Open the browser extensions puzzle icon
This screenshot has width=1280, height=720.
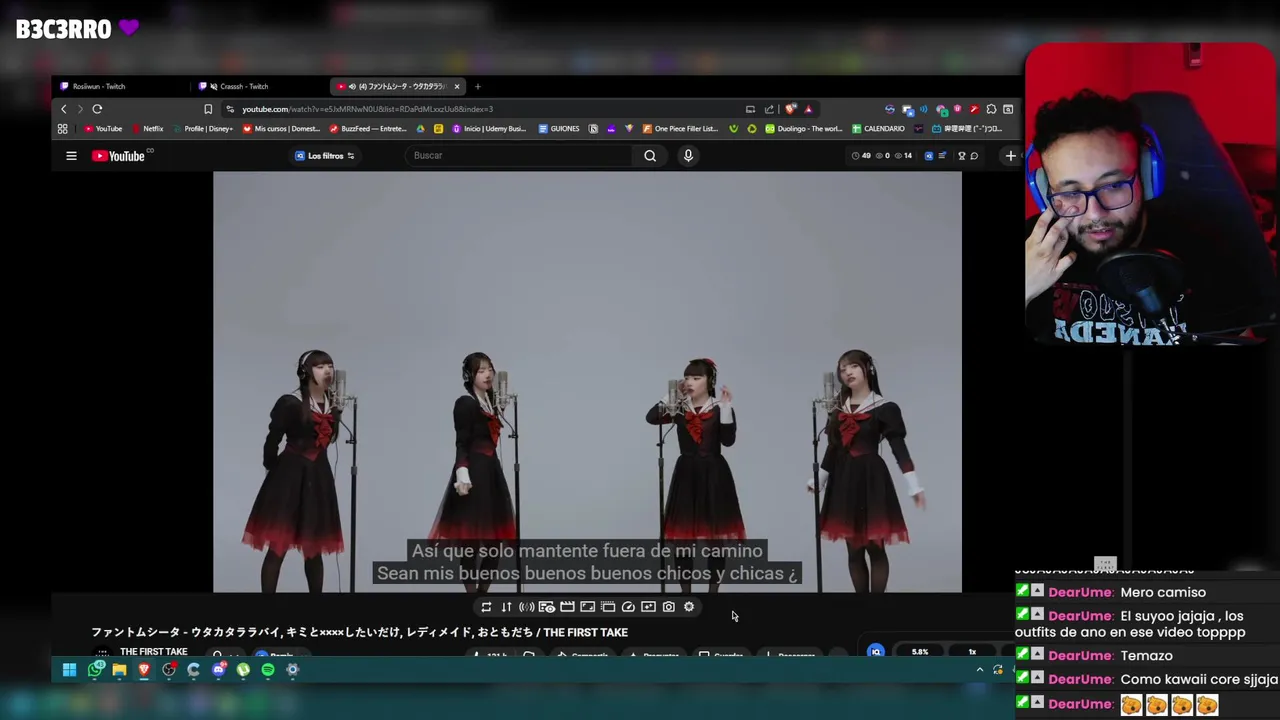point(991,109)
